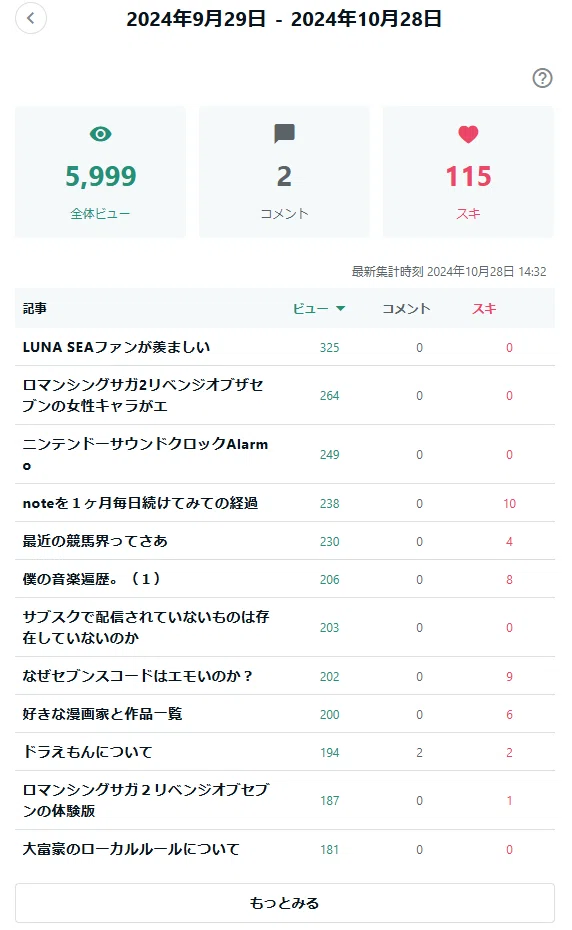Open the article 大富豪のローカルルールについて

coord(131,849)
